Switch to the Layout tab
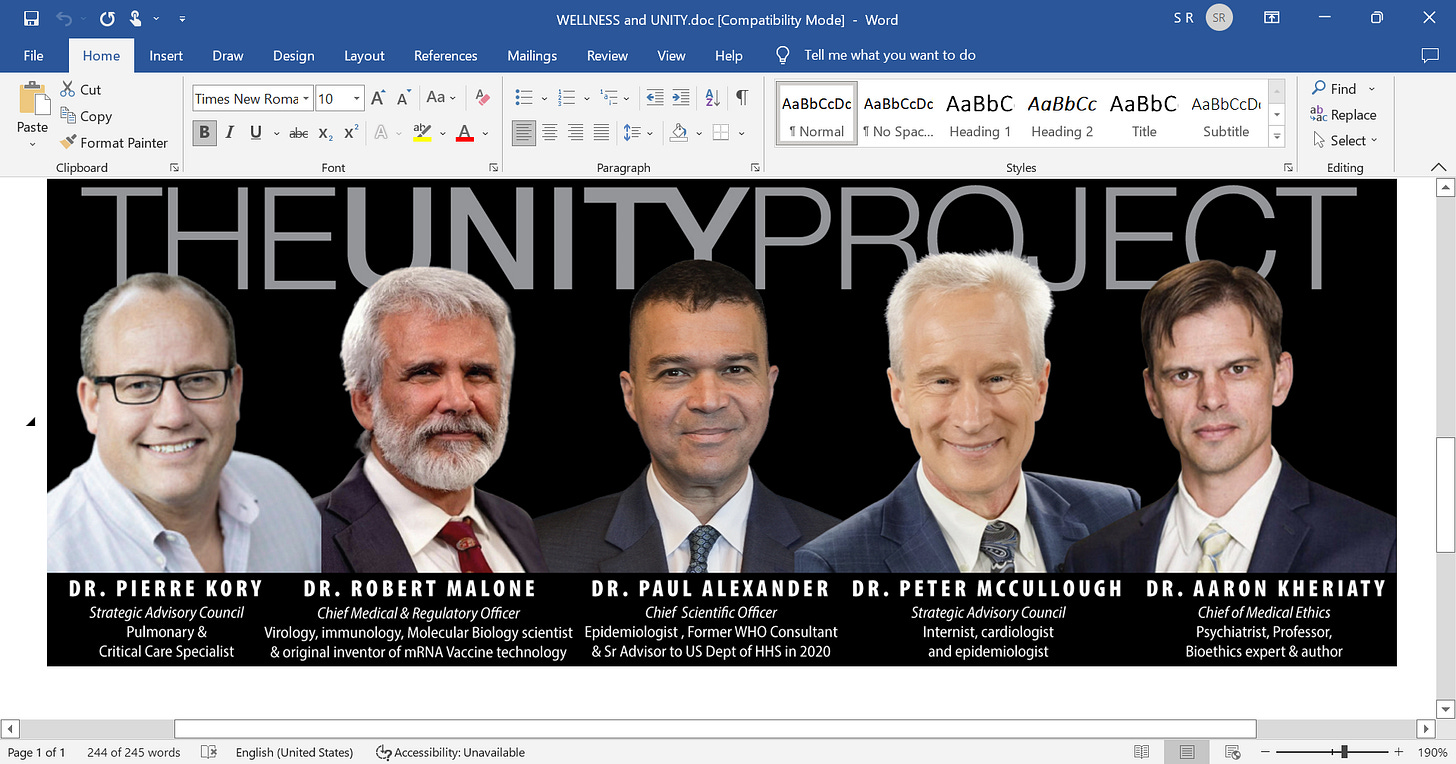Viewport: 1456px width, 764px height. coord(364,55)
